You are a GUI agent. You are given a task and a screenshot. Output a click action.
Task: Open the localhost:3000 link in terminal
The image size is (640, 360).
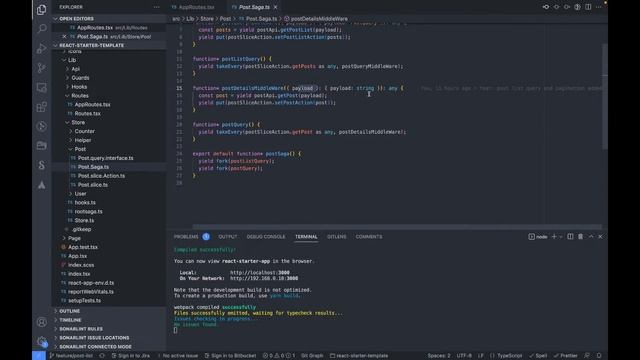pos(260,273)
